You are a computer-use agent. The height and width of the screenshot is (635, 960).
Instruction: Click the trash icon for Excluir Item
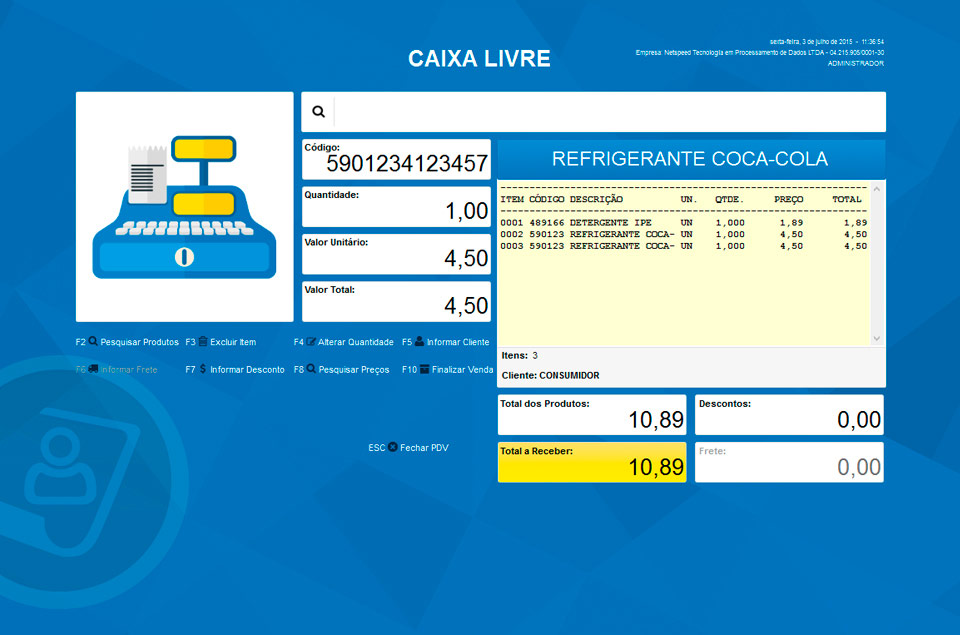click(203, 341)
